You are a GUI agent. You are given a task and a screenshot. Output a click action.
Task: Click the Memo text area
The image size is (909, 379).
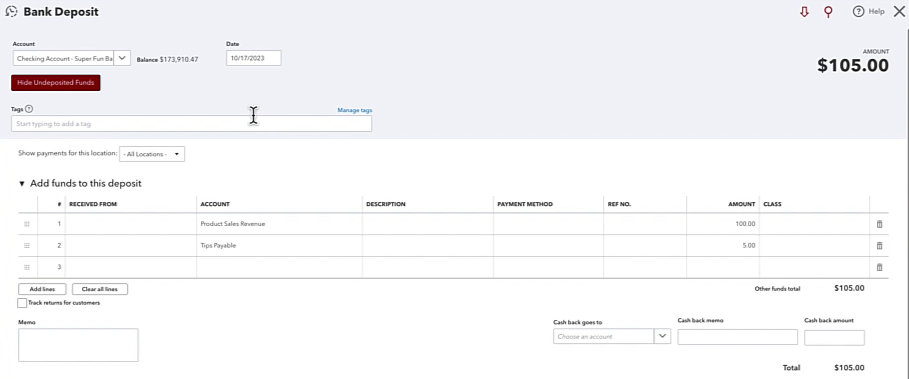(78, 345)
